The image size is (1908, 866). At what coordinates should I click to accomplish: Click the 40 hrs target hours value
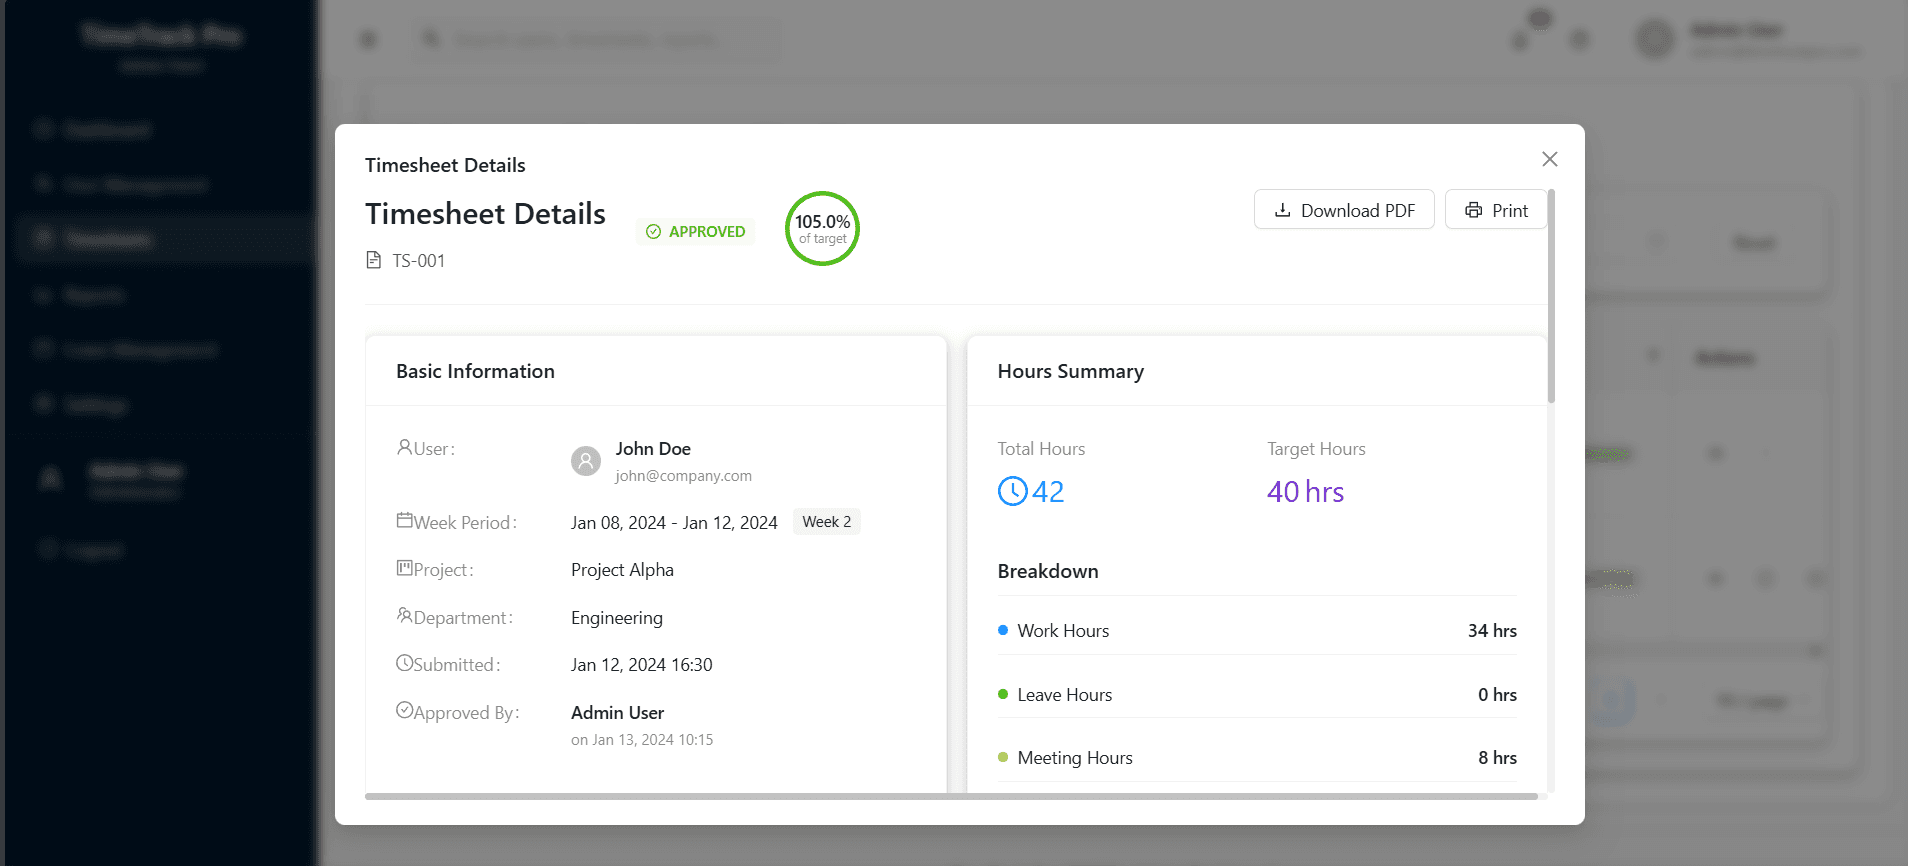[x=1305, y=492]
